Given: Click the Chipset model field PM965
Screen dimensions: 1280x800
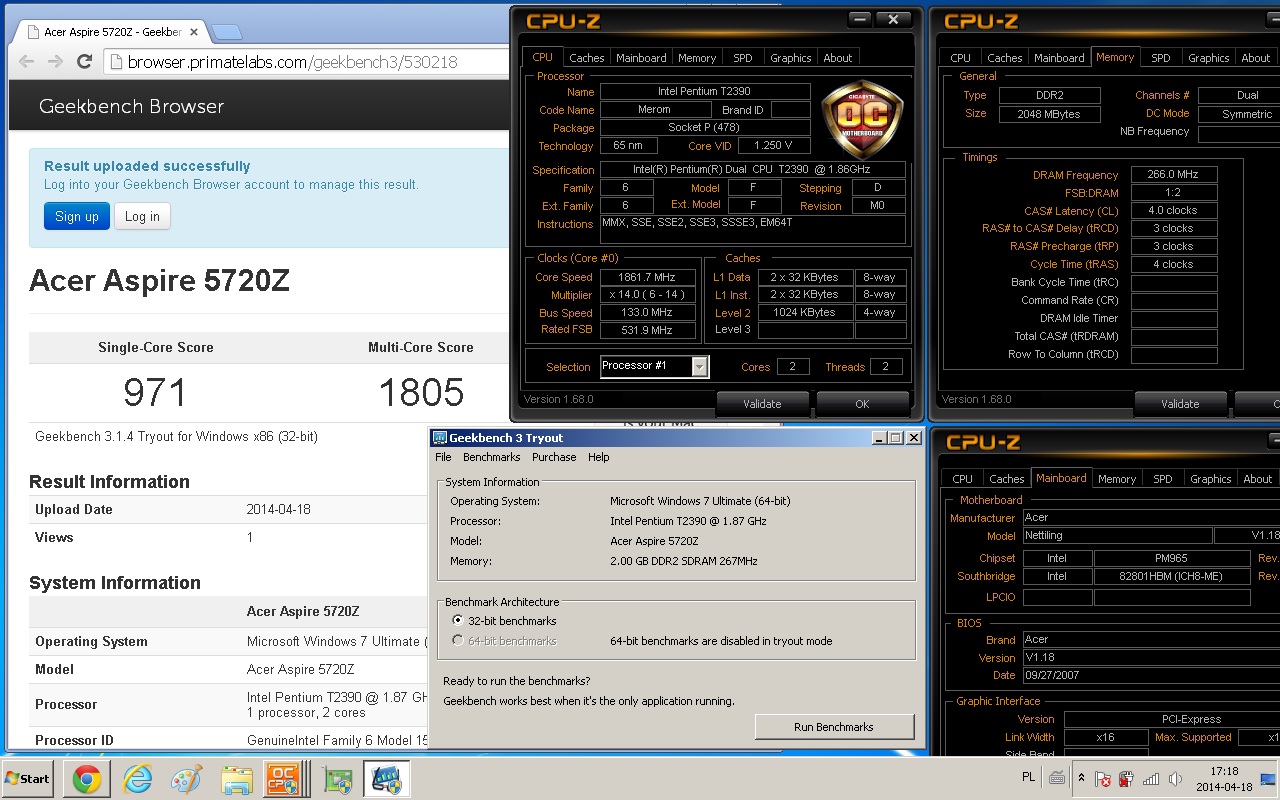Looking at the screenshot, I should 1172,558.
